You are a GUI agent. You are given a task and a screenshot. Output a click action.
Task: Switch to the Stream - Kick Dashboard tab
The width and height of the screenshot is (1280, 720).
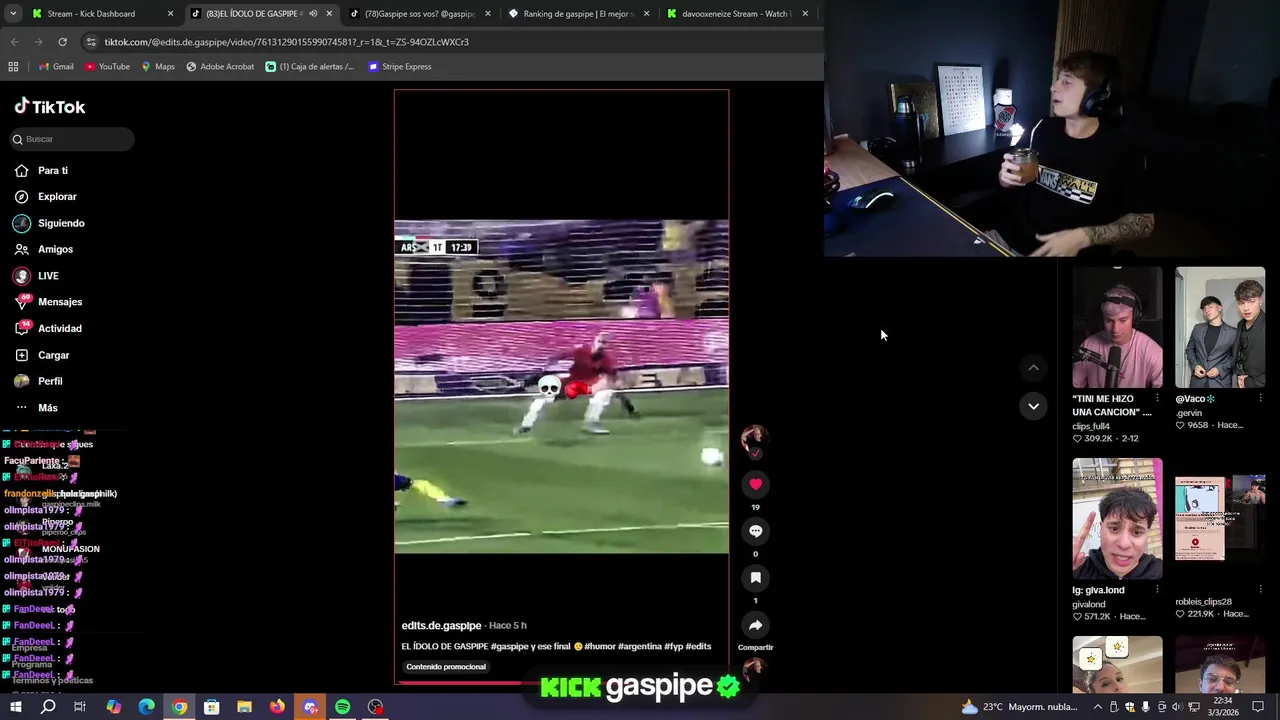tap(102, 14)
